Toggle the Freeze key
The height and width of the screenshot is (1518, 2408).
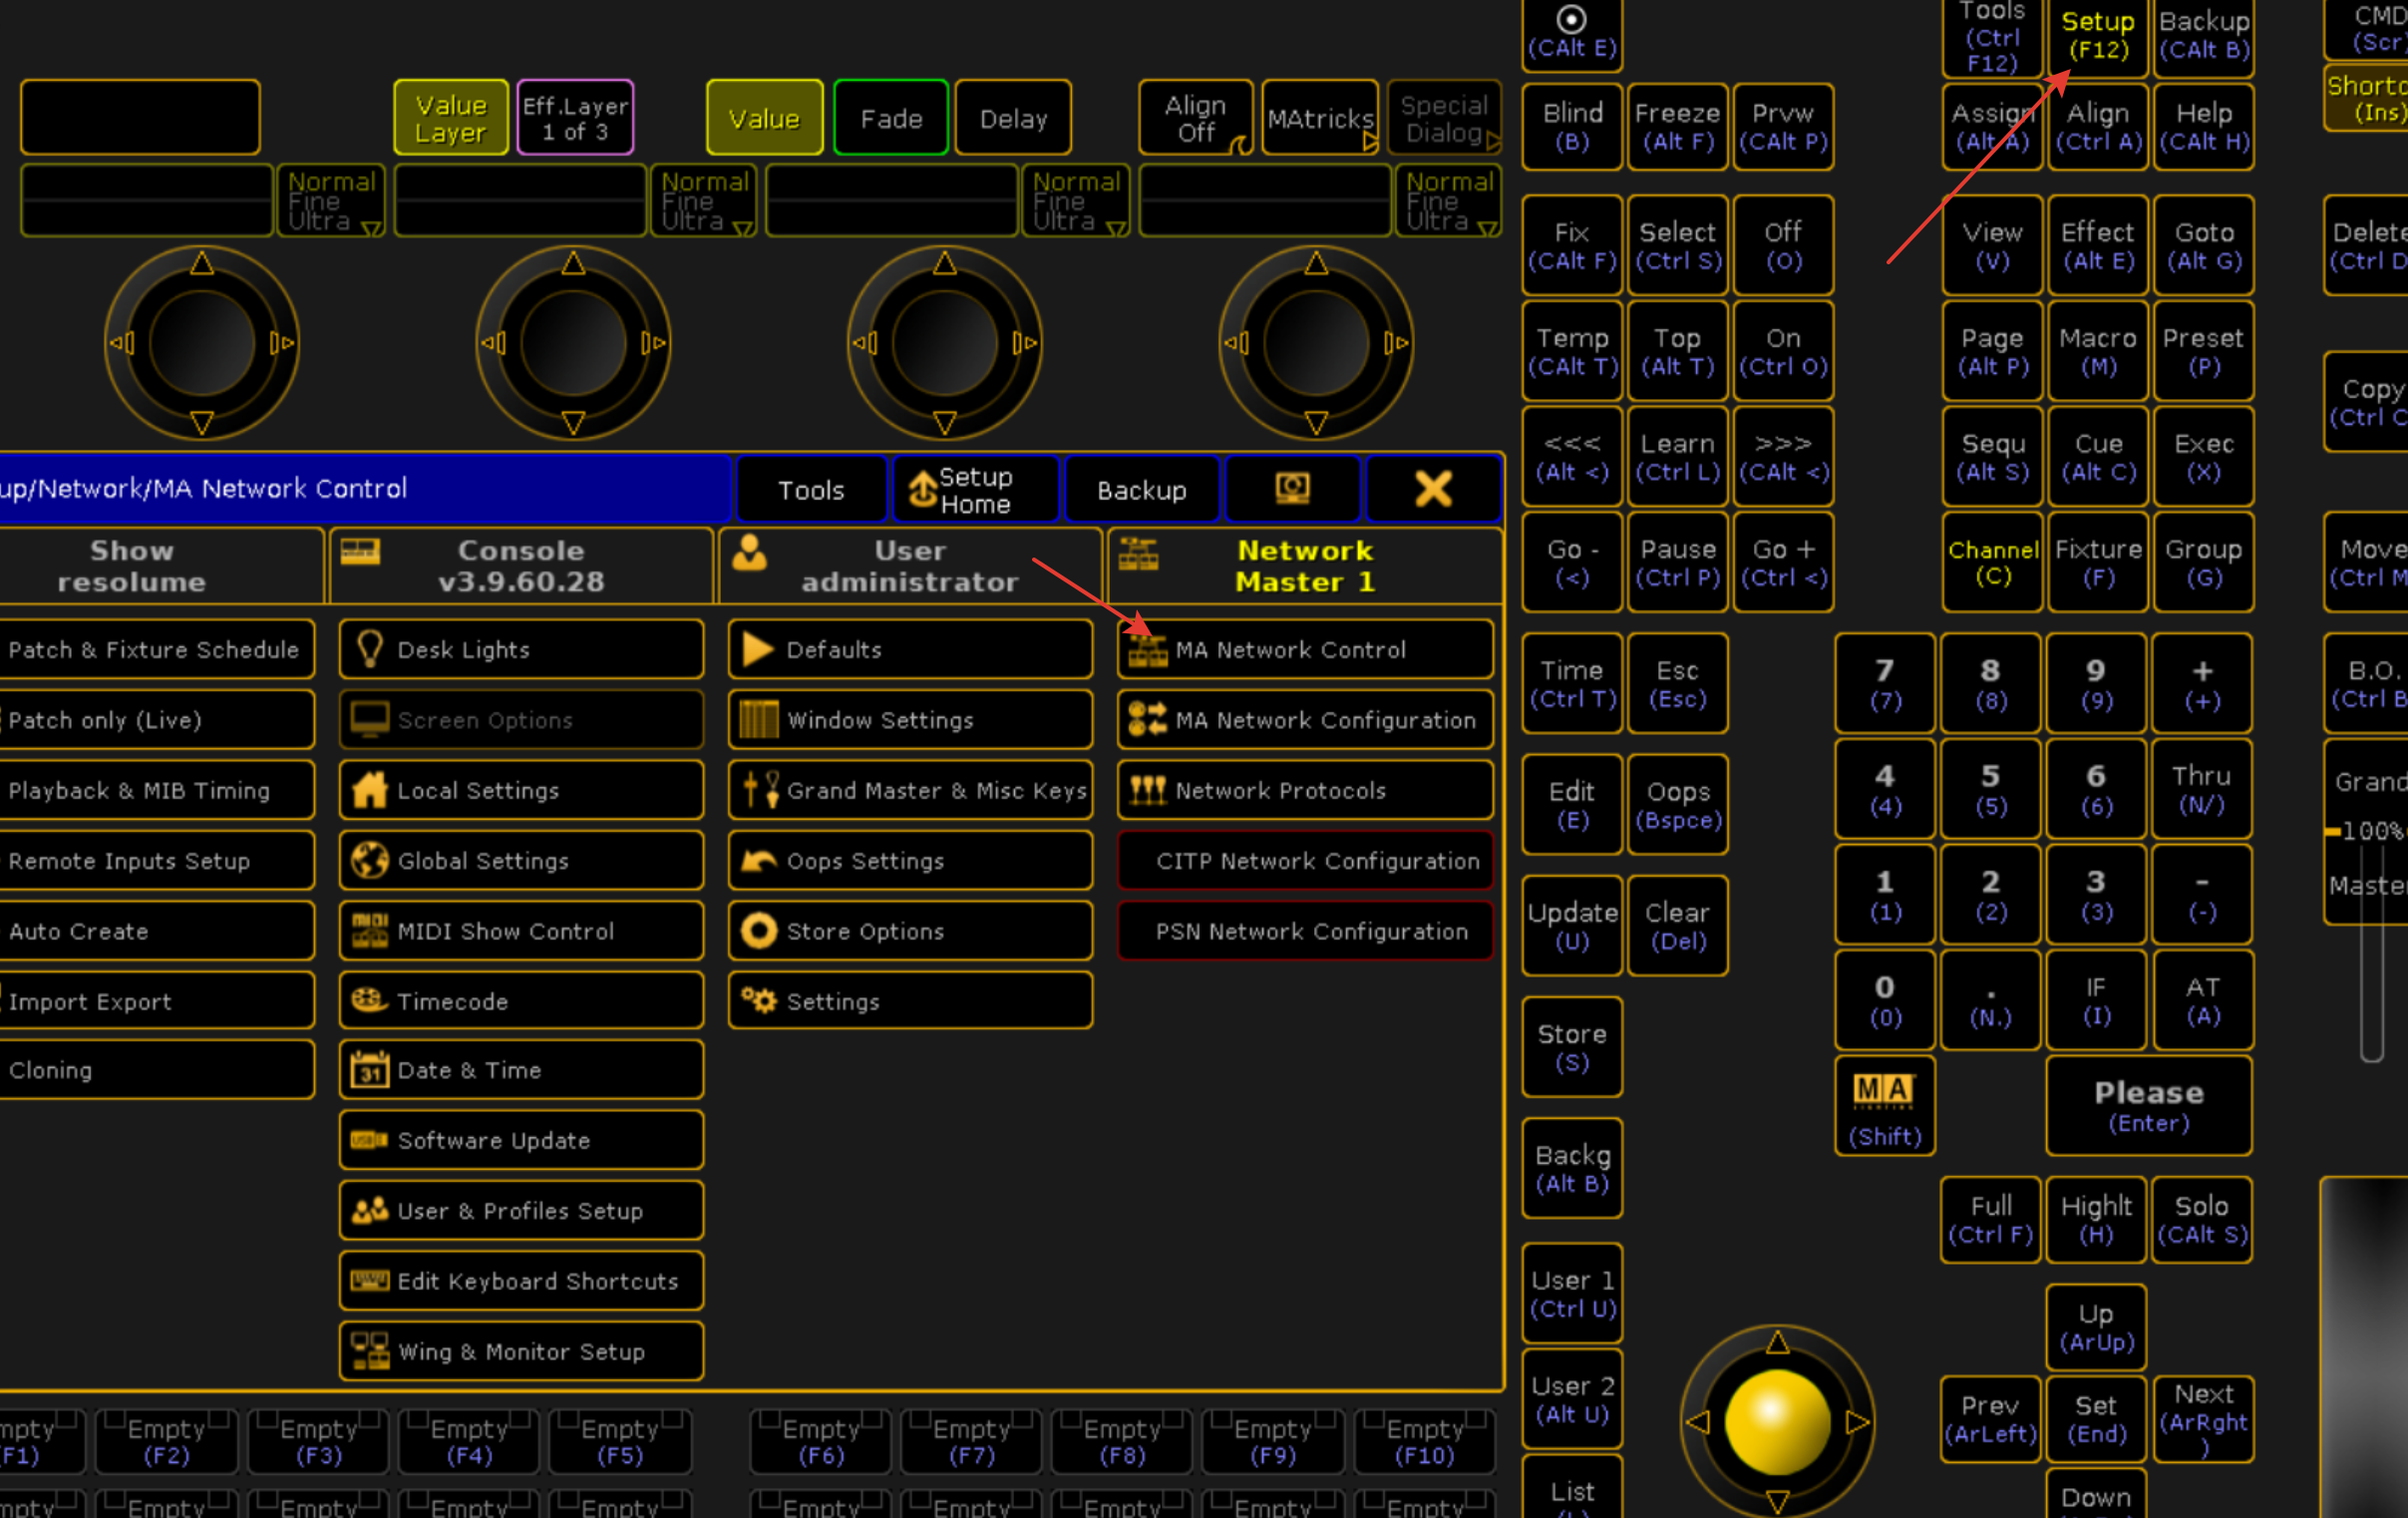(x=1677, y=127)
